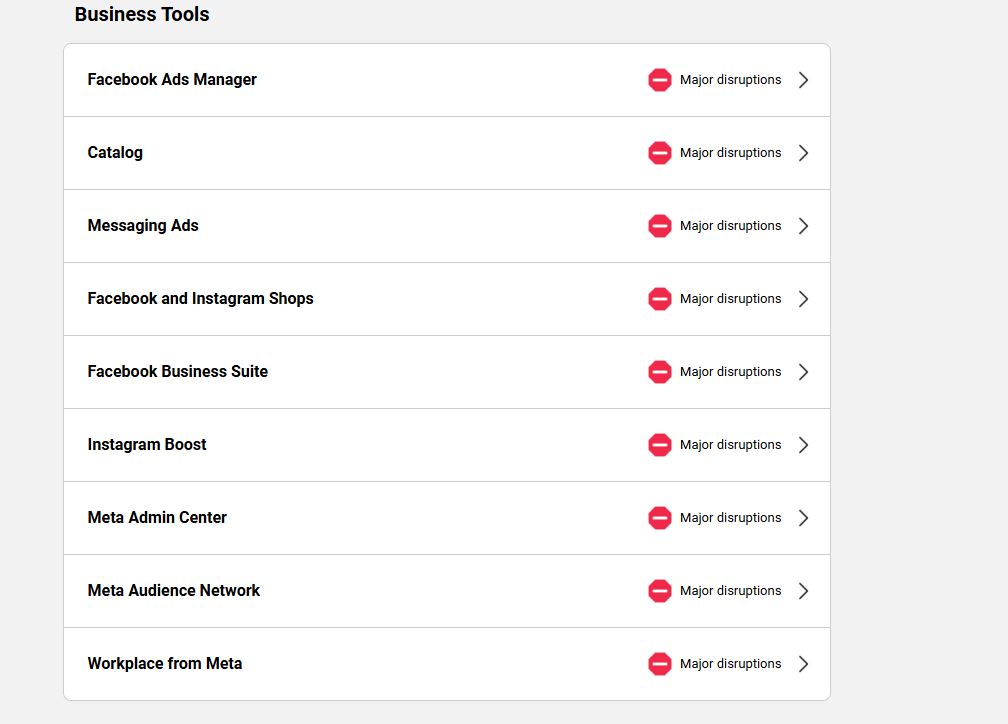The height and width of the screenshot is (724, 1008).
Task: Expand the Catalog row chevron arrow
Action: (804, 153)
